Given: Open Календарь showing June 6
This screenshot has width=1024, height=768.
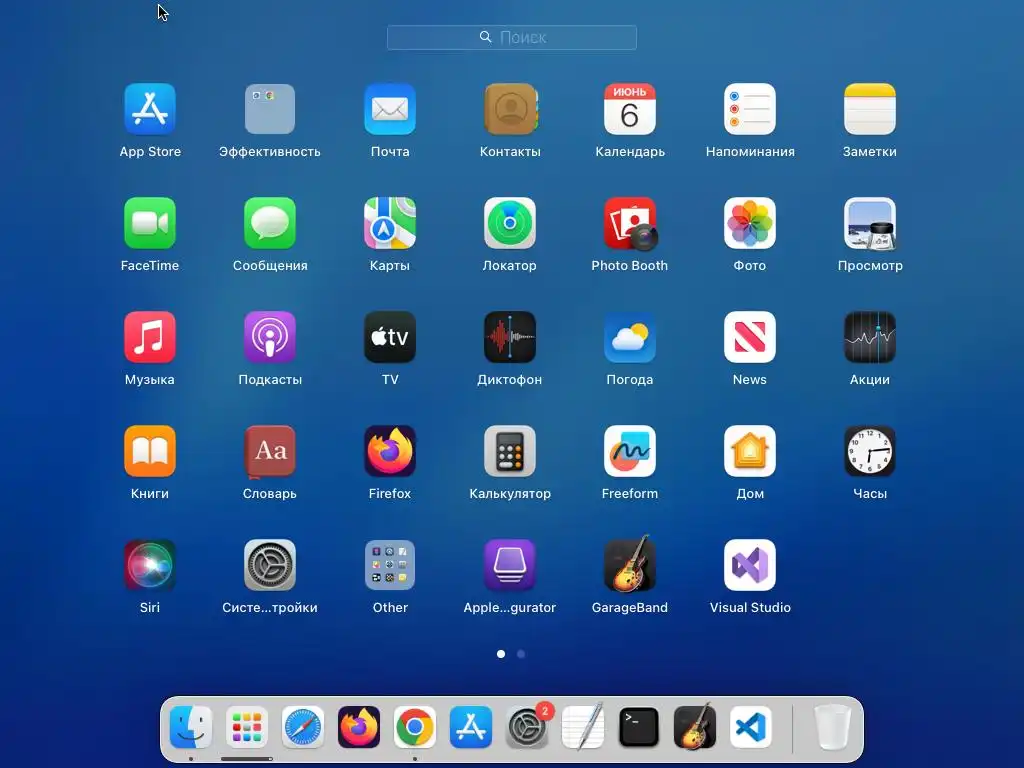Looking at the screenshot, I should (630, 109).
